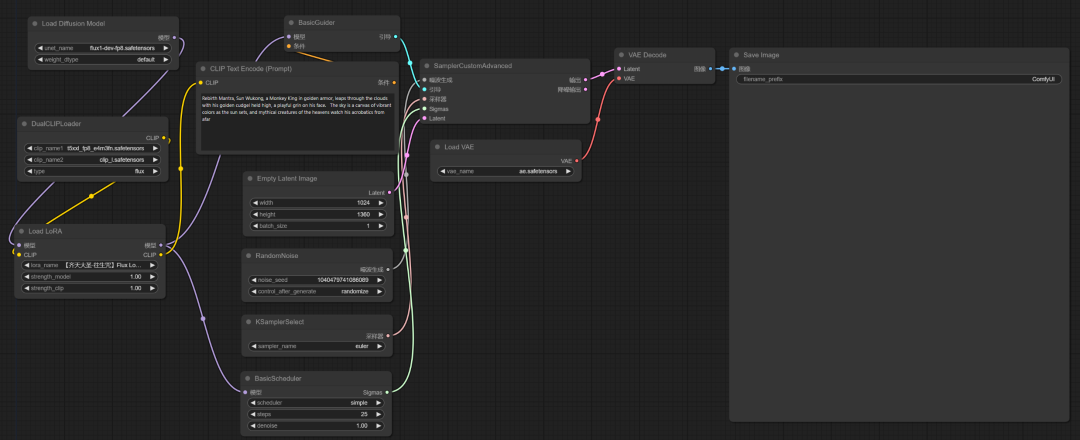
Task: Select the Save Image node title
Action: coord(762,54)
